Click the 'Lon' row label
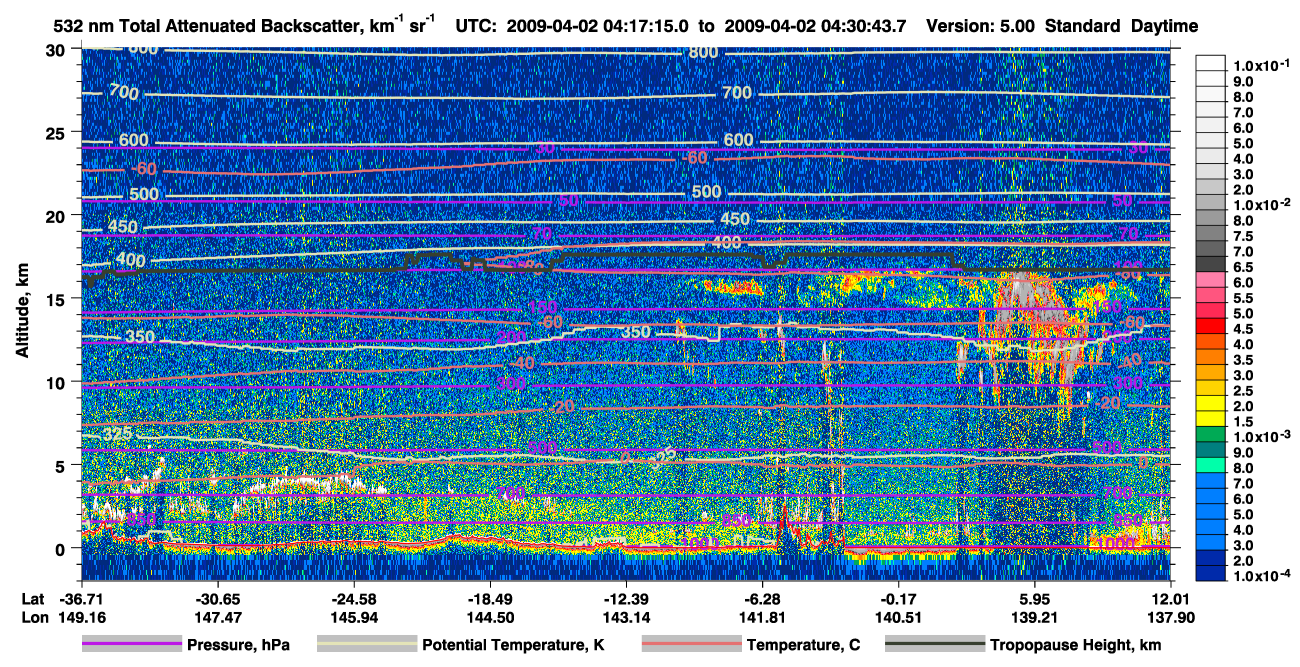The width and height of the screenshot is (1300, 667). (x=34, y=618)
